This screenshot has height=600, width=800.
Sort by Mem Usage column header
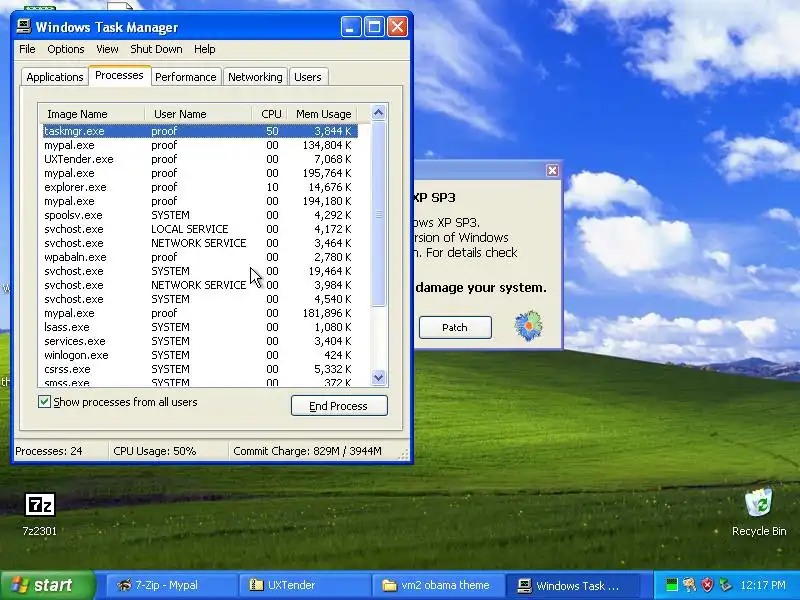pos(322,114)
